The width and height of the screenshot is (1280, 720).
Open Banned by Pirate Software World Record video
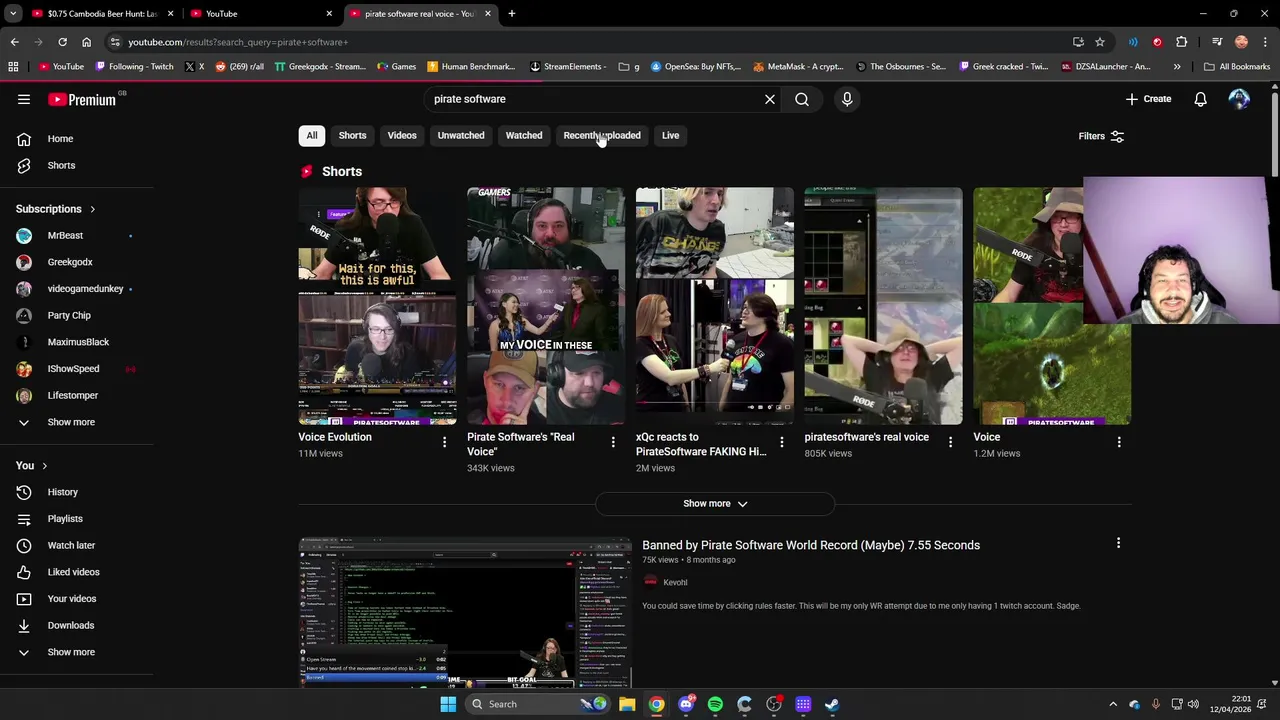[x=811, y=545]
